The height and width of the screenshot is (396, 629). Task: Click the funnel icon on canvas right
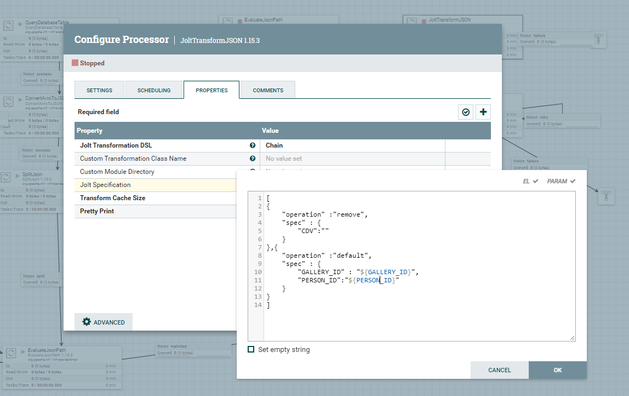click(606, 197)
